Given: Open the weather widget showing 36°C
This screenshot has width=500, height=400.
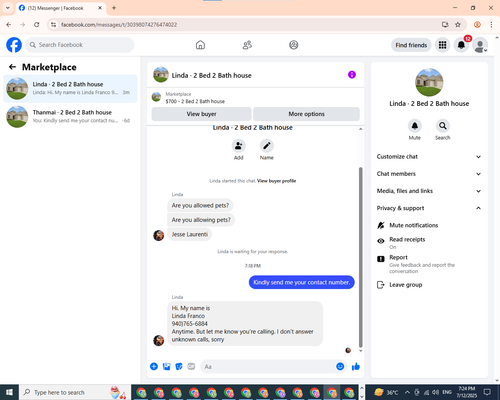Looking at the screenshot, I should [386, 392].
